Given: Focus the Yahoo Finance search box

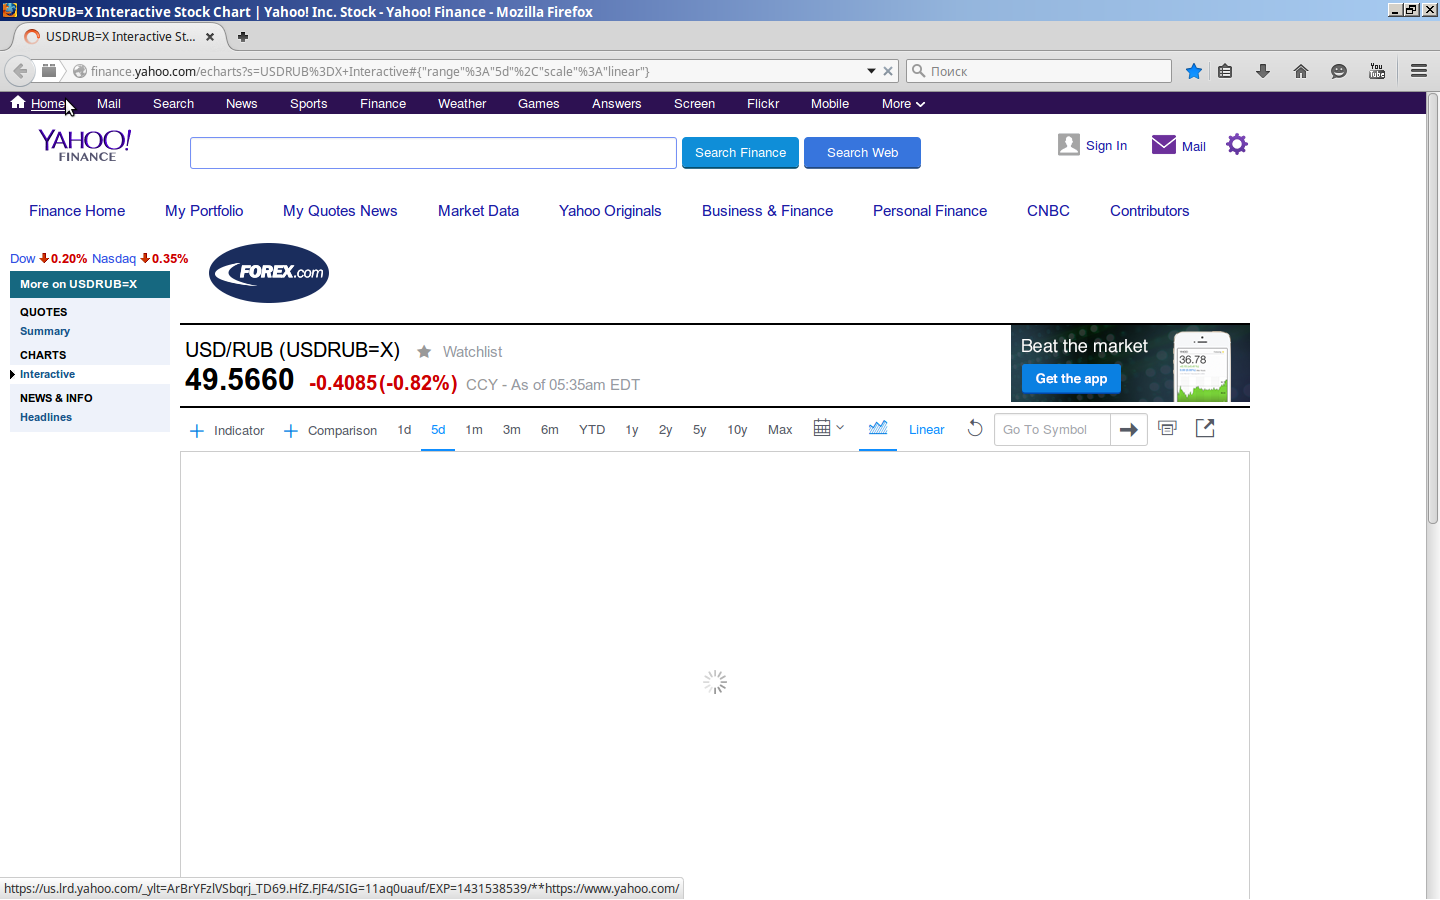Looking at the screenshot, I should [x=433, y=153].
